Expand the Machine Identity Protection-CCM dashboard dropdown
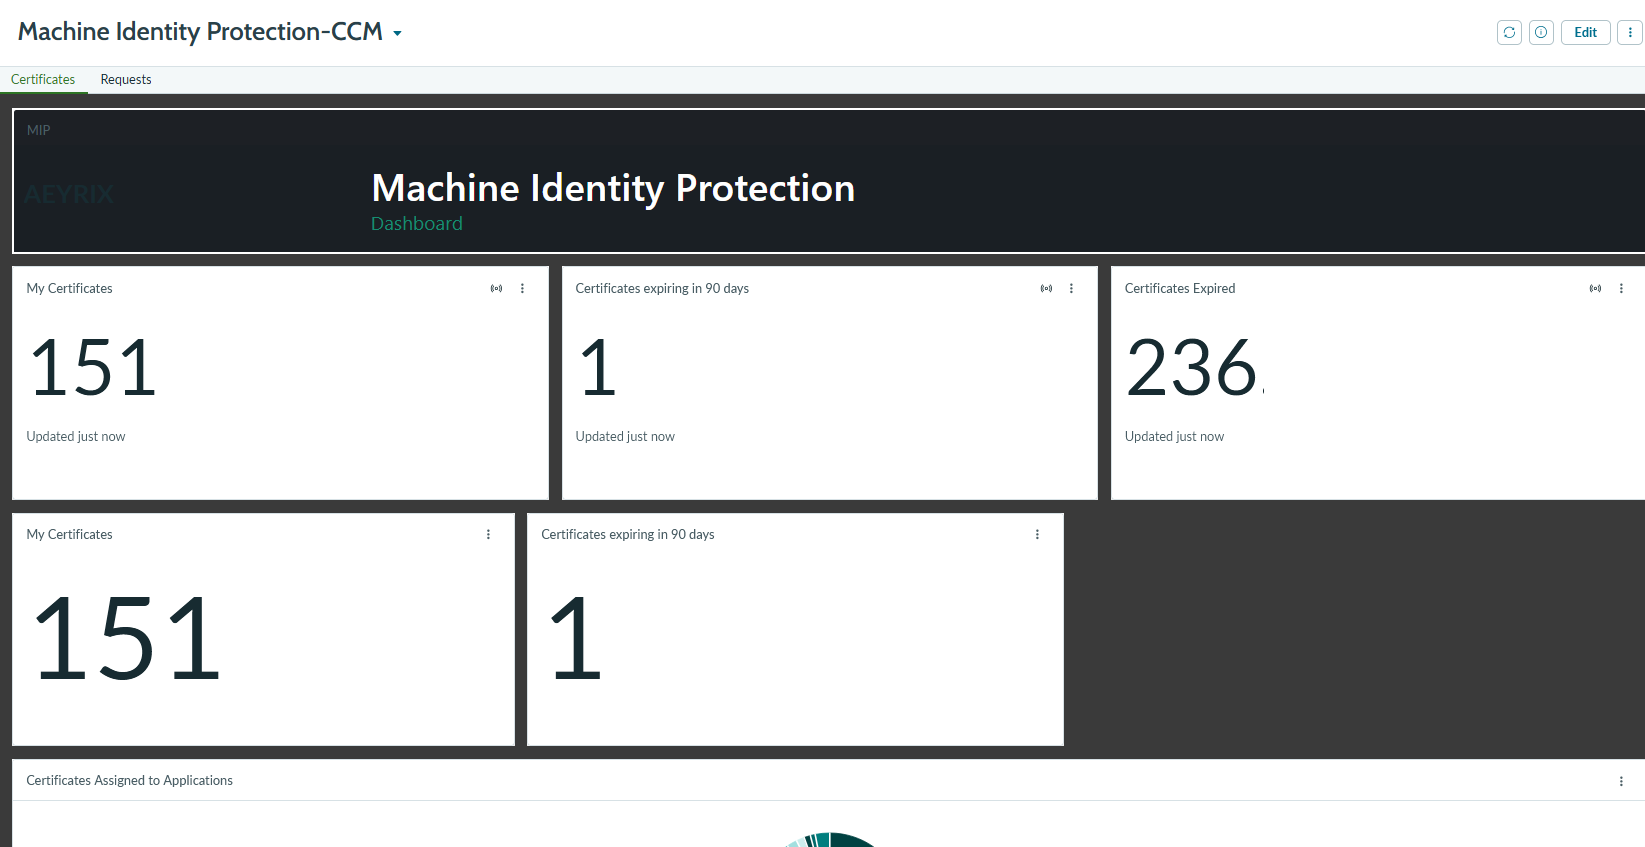The image size is (1645, 847). pos(397,33)
